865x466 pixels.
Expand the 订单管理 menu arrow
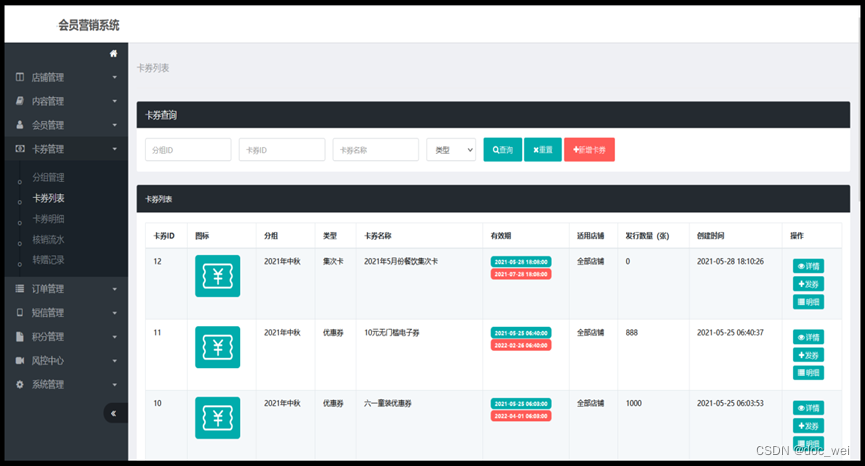(x=115, y=288)
